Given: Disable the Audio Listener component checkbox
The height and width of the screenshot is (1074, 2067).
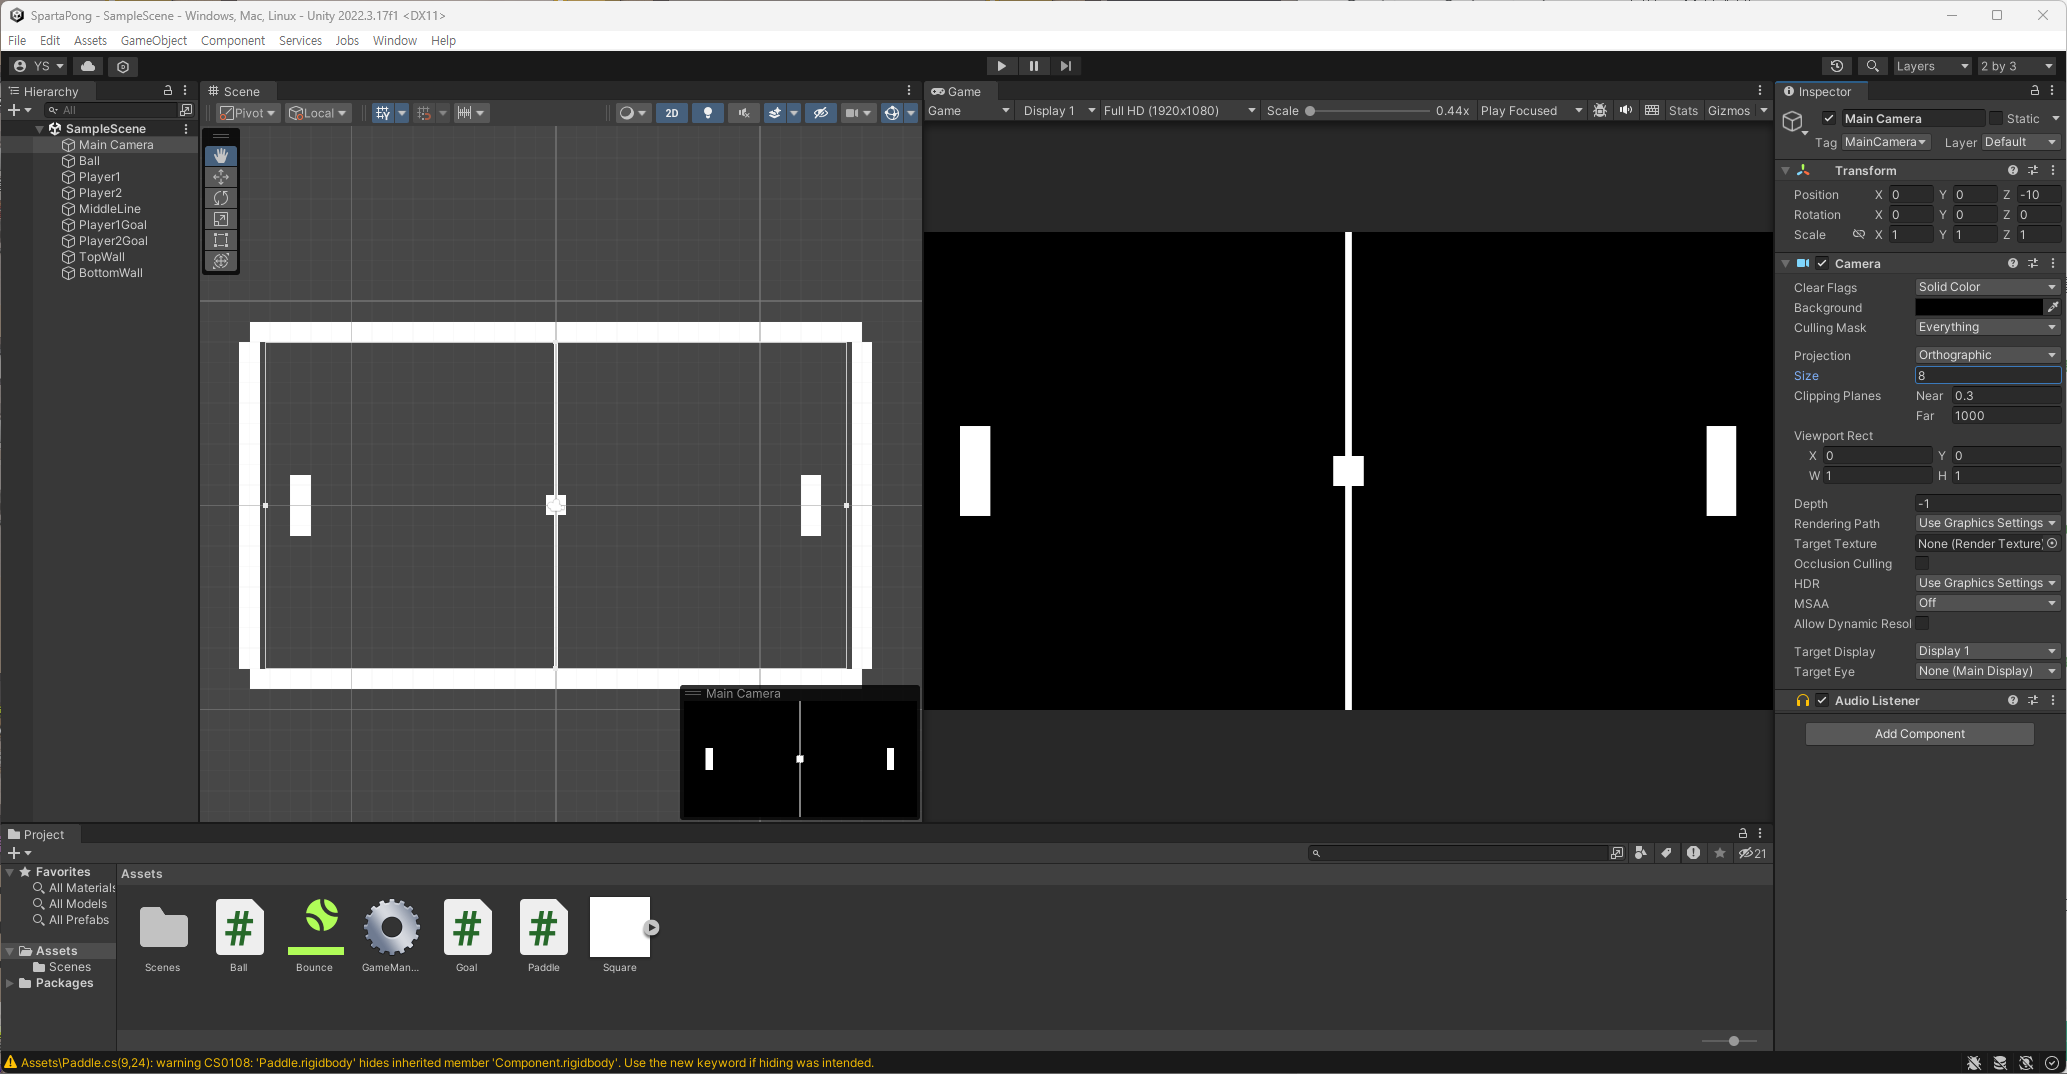Looking at the screenshot, I should click(x=1822, y=701).
